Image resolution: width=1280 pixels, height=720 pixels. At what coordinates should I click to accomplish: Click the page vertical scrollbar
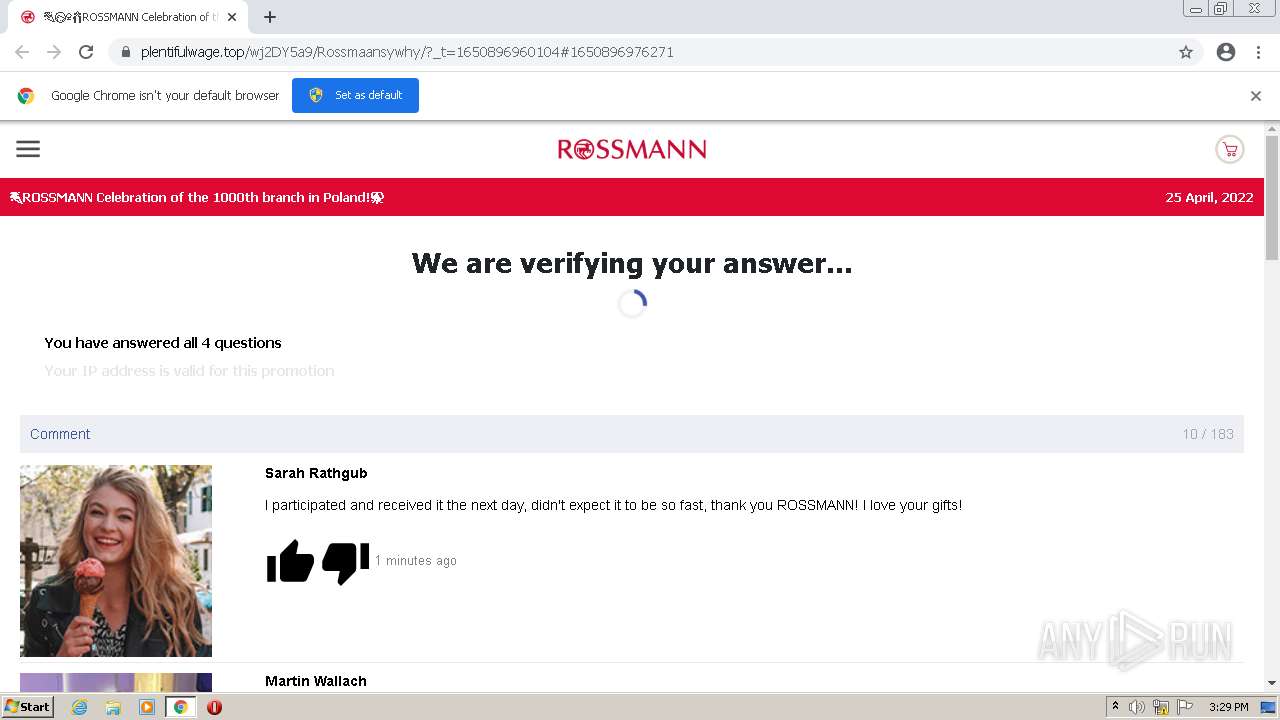pyautogui.click(x=1272, y=196)
